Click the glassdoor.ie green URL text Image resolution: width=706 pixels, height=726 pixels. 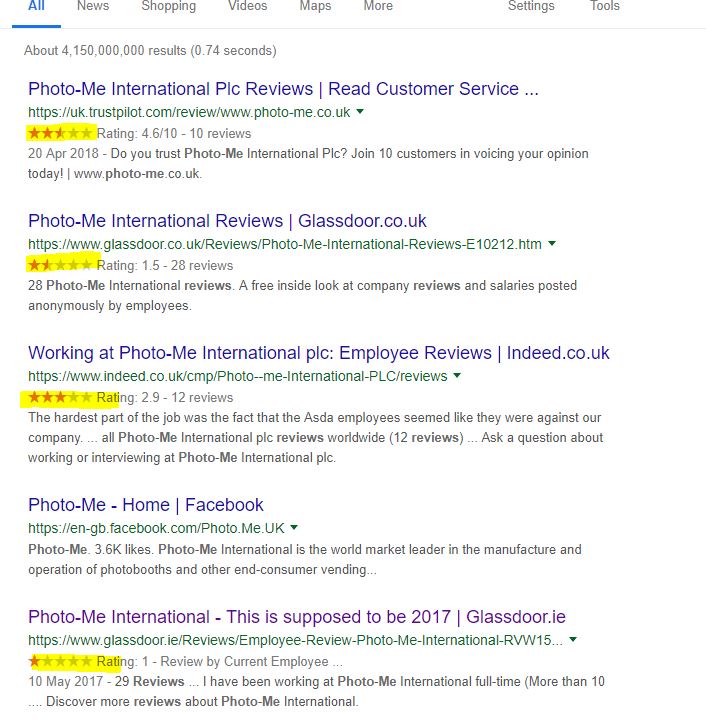[295, 640]
